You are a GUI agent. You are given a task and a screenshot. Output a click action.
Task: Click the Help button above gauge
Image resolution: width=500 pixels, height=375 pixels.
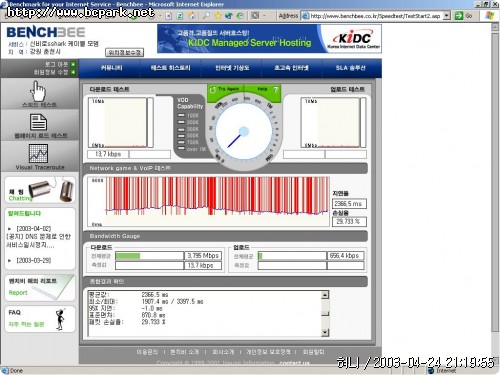pos(263,89)
